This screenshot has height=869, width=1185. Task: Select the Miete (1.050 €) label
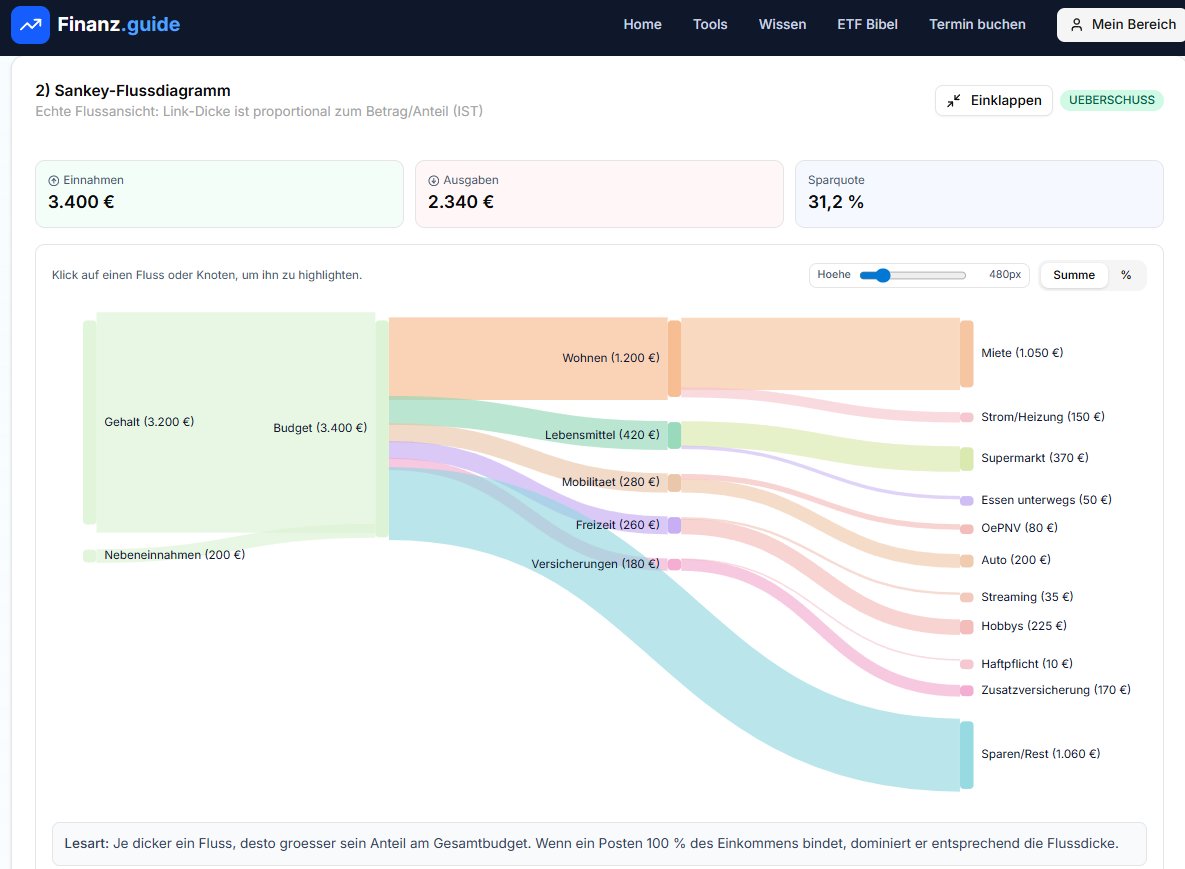pyautogui.click(x=1022, y=353)
